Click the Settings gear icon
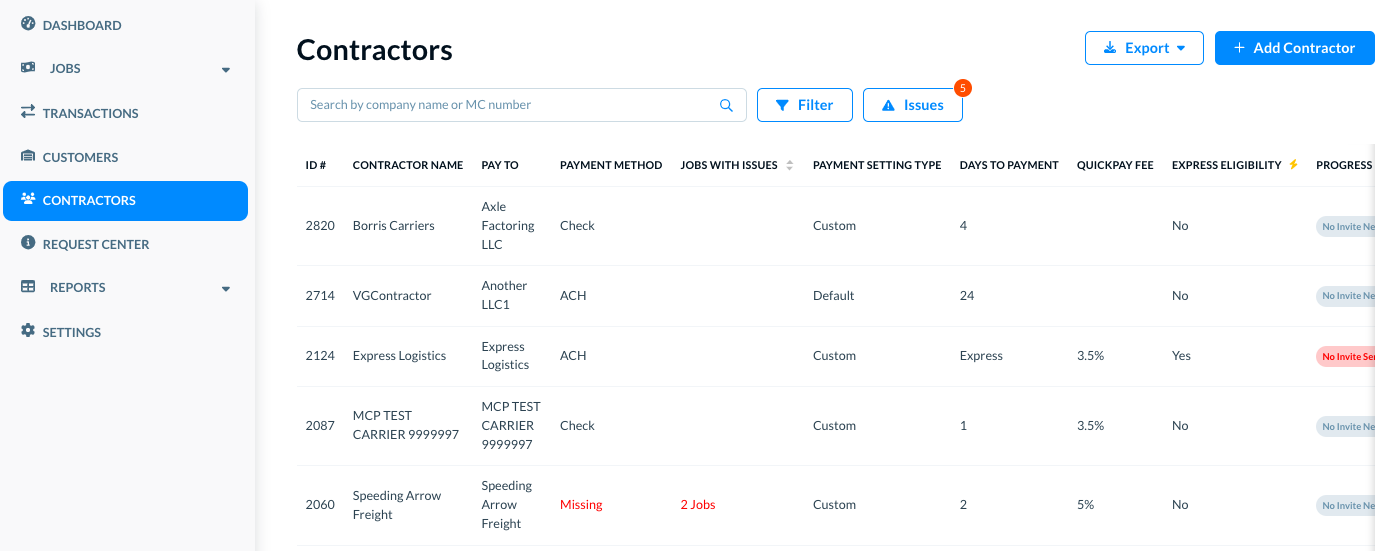The width and height of the screenshot is (1390, 551). click(x=28, y=331)
